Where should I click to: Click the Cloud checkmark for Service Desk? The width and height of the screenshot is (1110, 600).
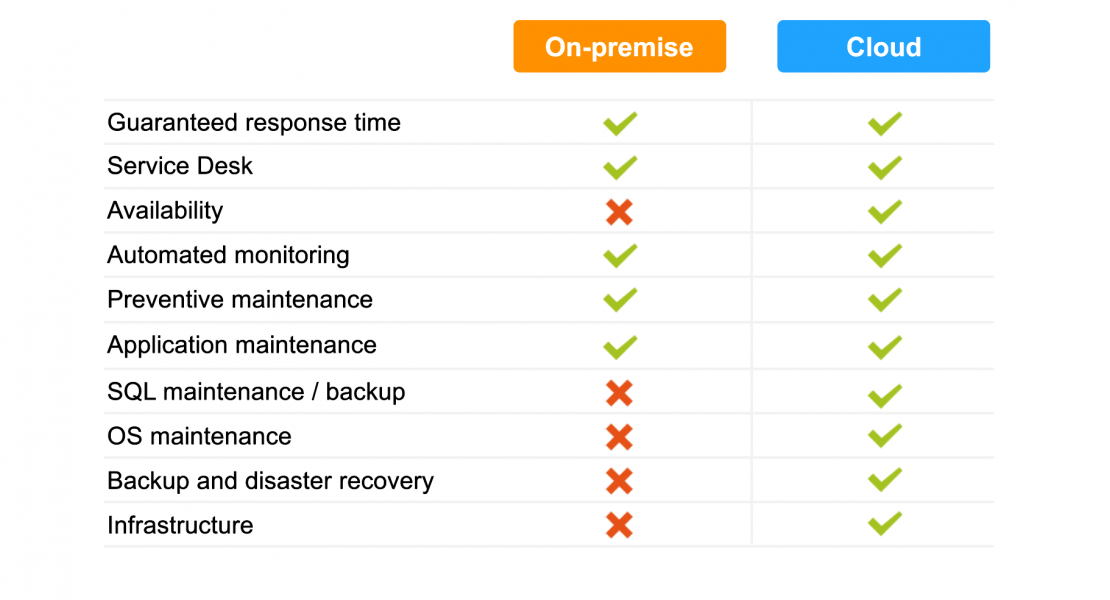pyautogui.click(x=885, y=167)
